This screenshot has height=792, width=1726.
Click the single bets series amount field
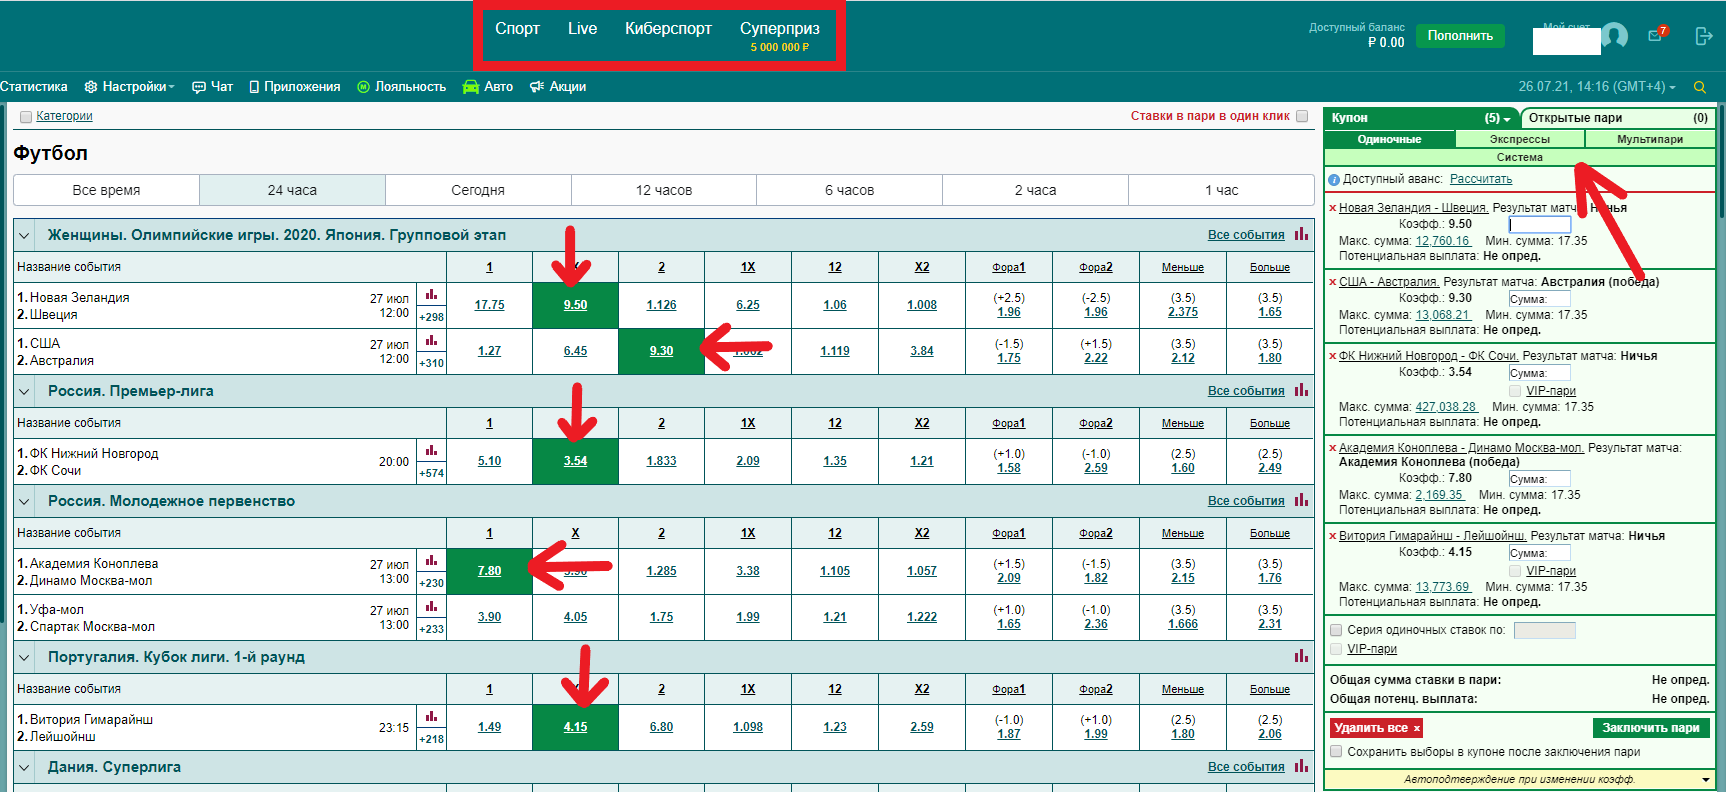[x=1544, y=630]
